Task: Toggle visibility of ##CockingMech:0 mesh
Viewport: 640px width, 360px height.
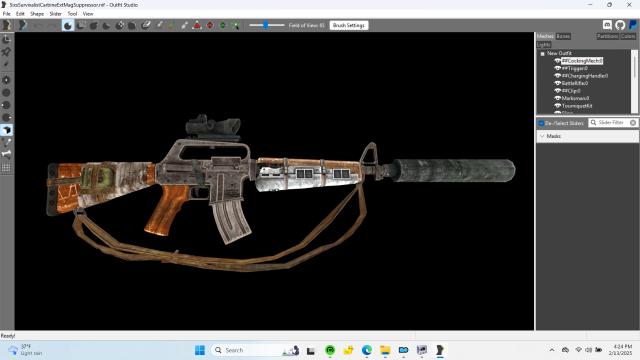Action: [557, 61]
